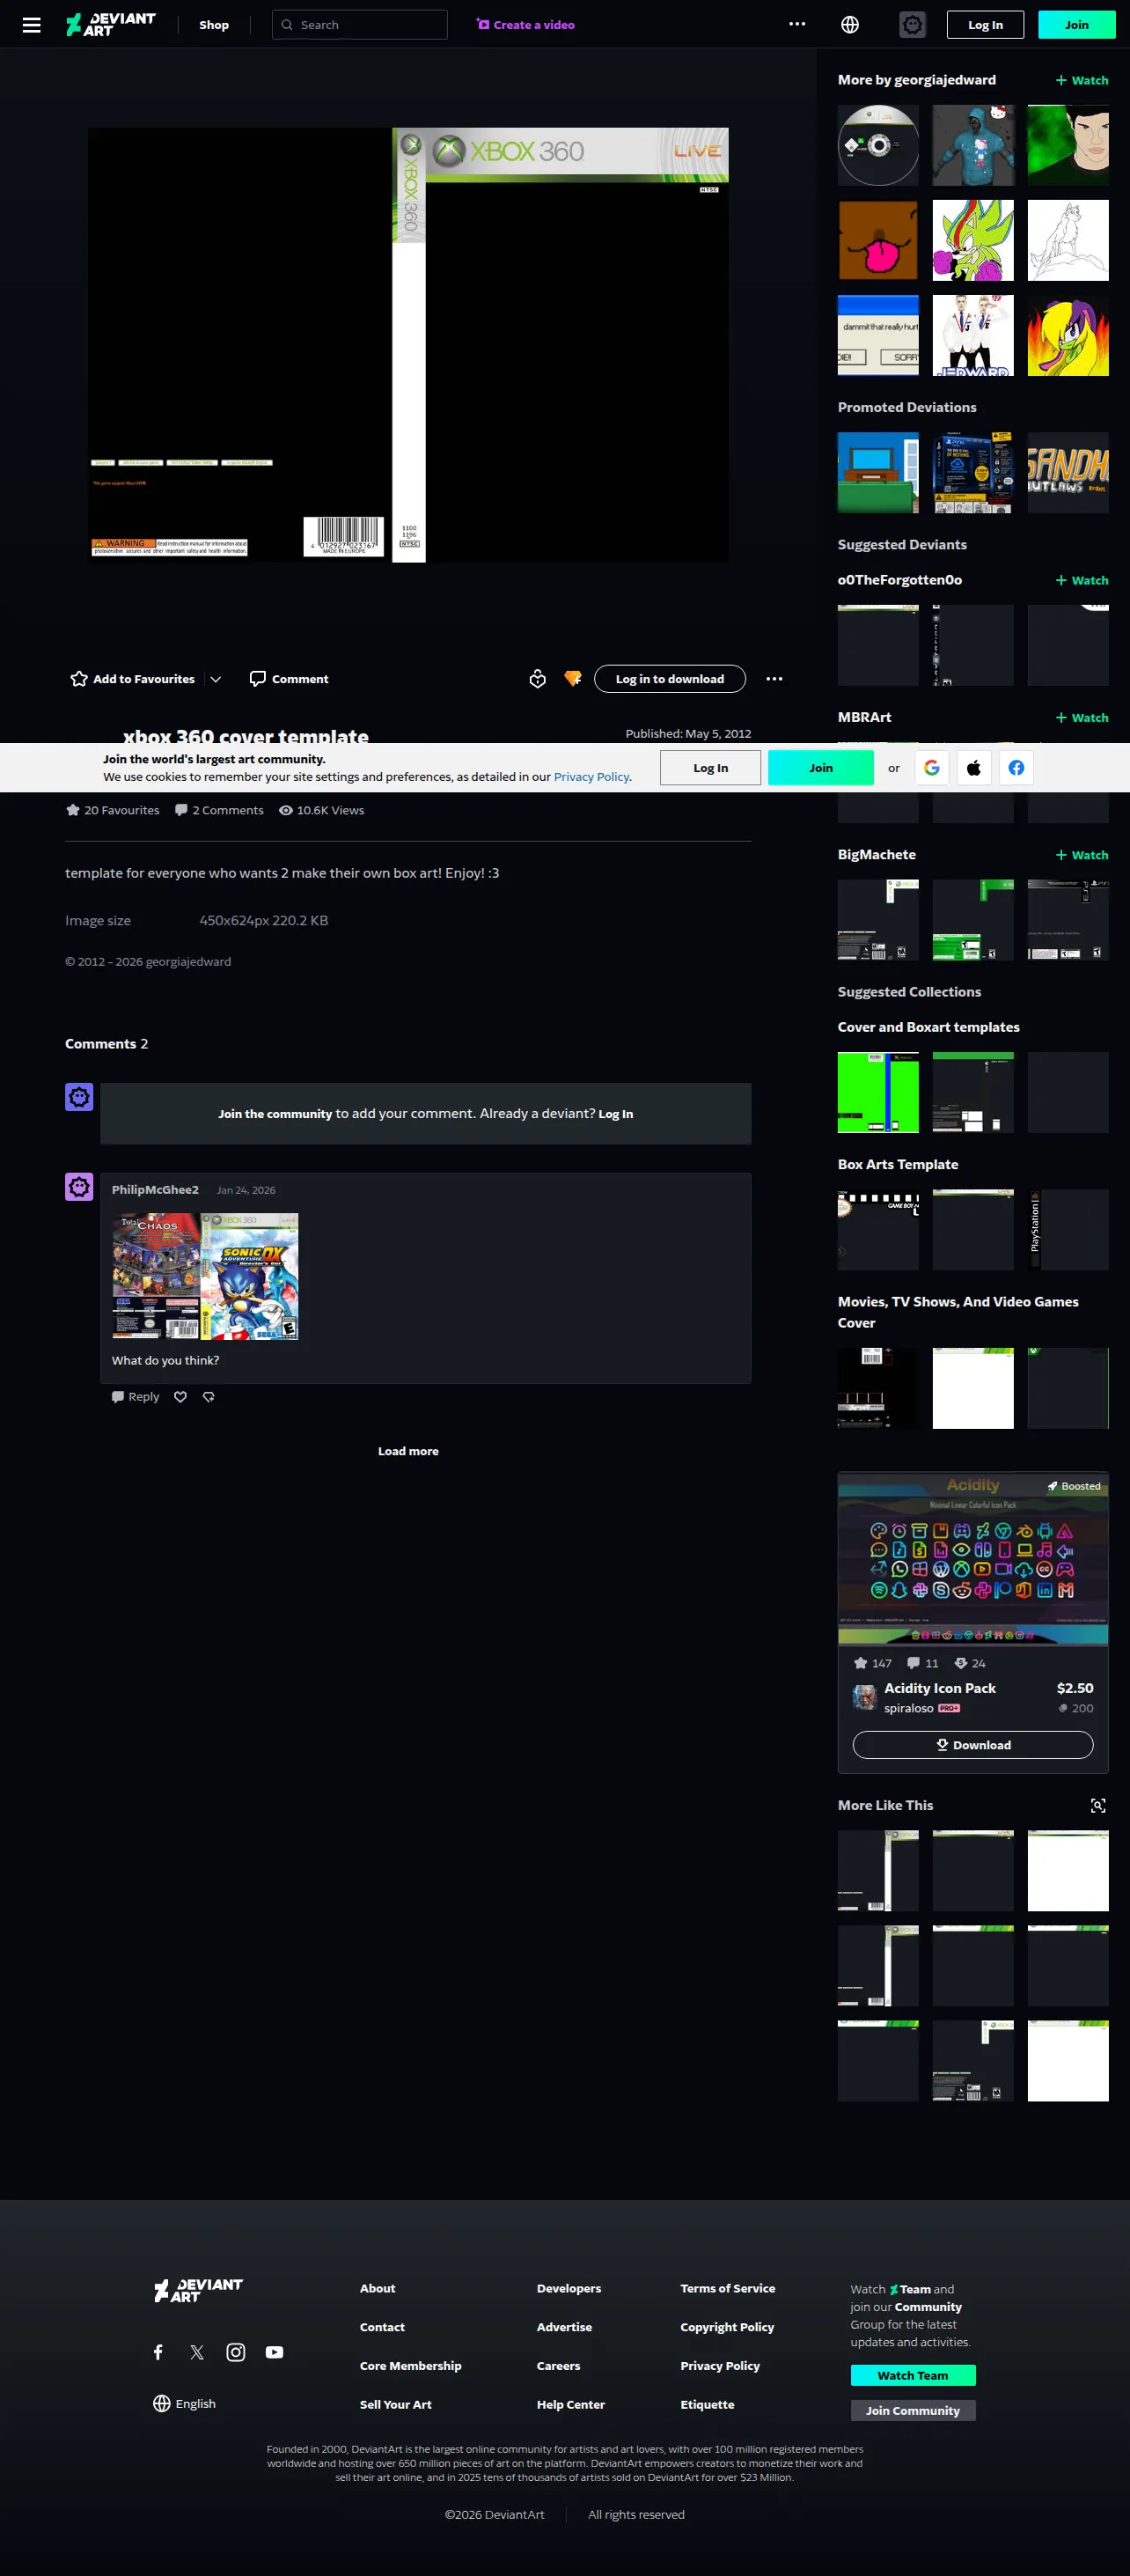
Task: Click the avatar icon beside the comment box
Action: pos(79,1097)
